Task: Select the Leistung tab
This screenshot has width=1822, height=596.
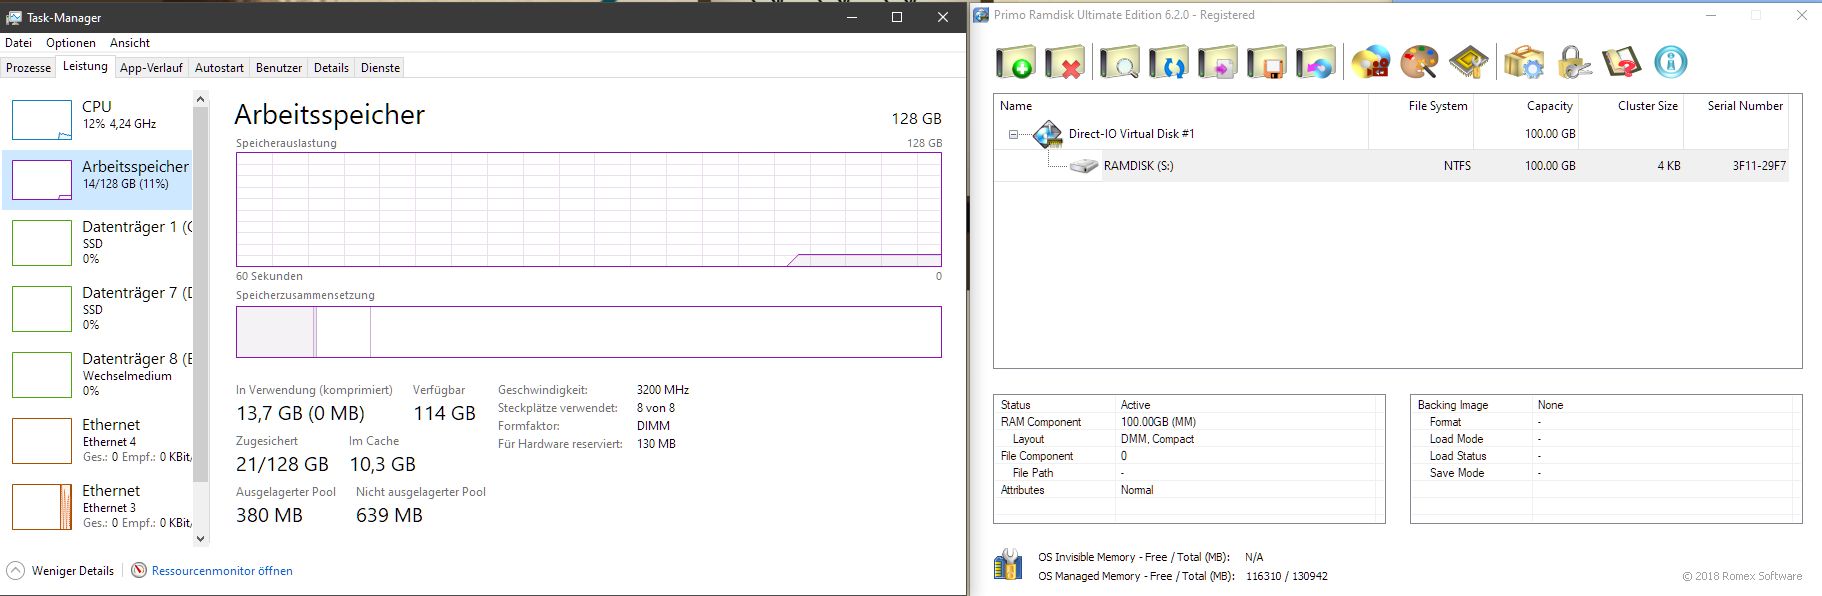Action: (x=85, y=66)
